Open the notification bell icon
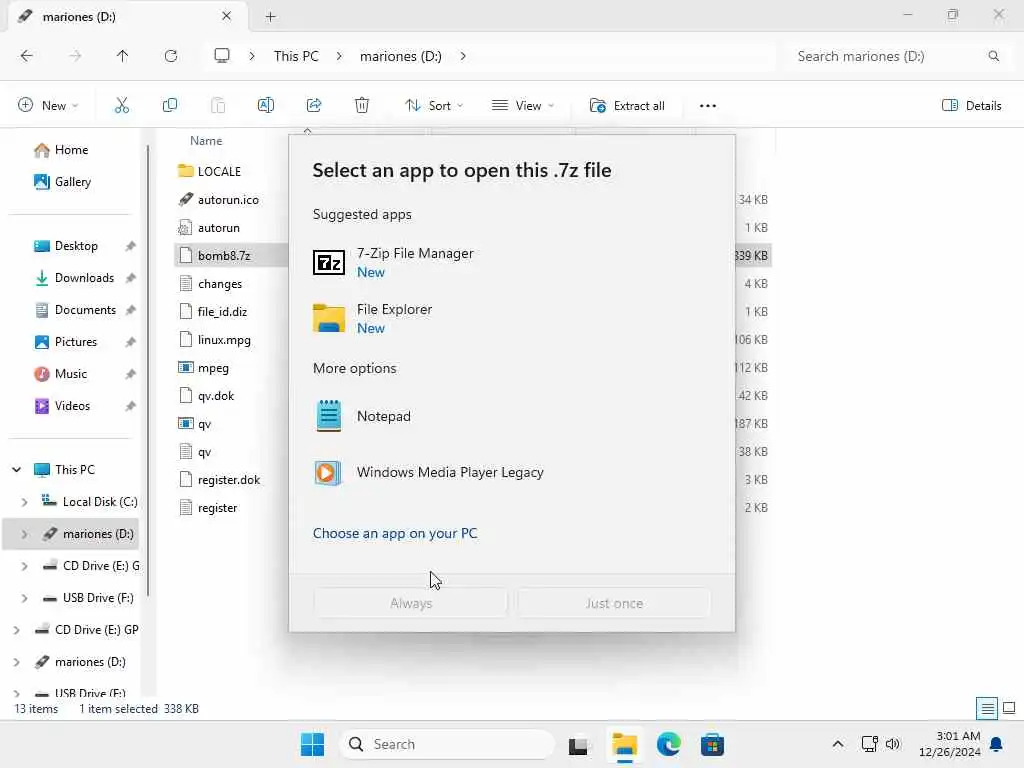 coord(997,744)
